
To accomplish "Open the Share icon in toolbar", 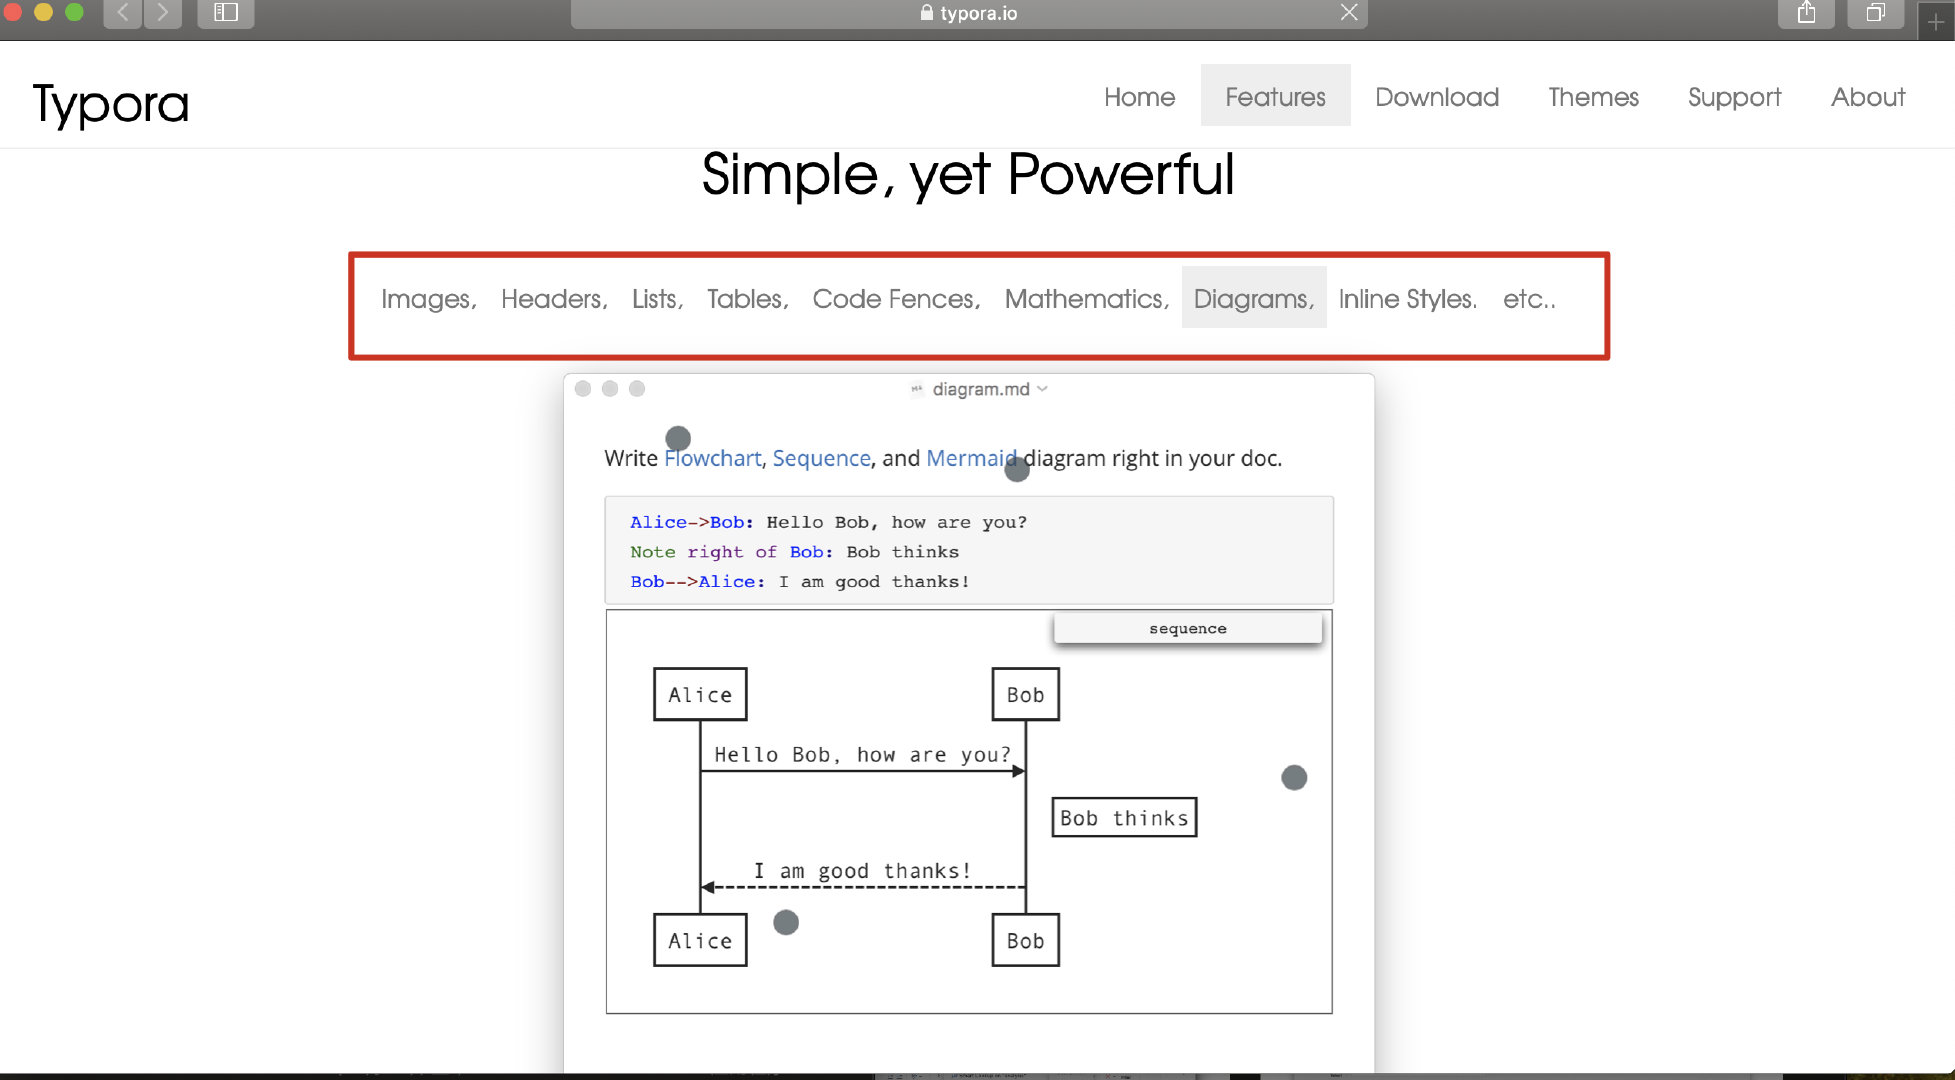I will pyautogui.click(x=1806, y=13).
